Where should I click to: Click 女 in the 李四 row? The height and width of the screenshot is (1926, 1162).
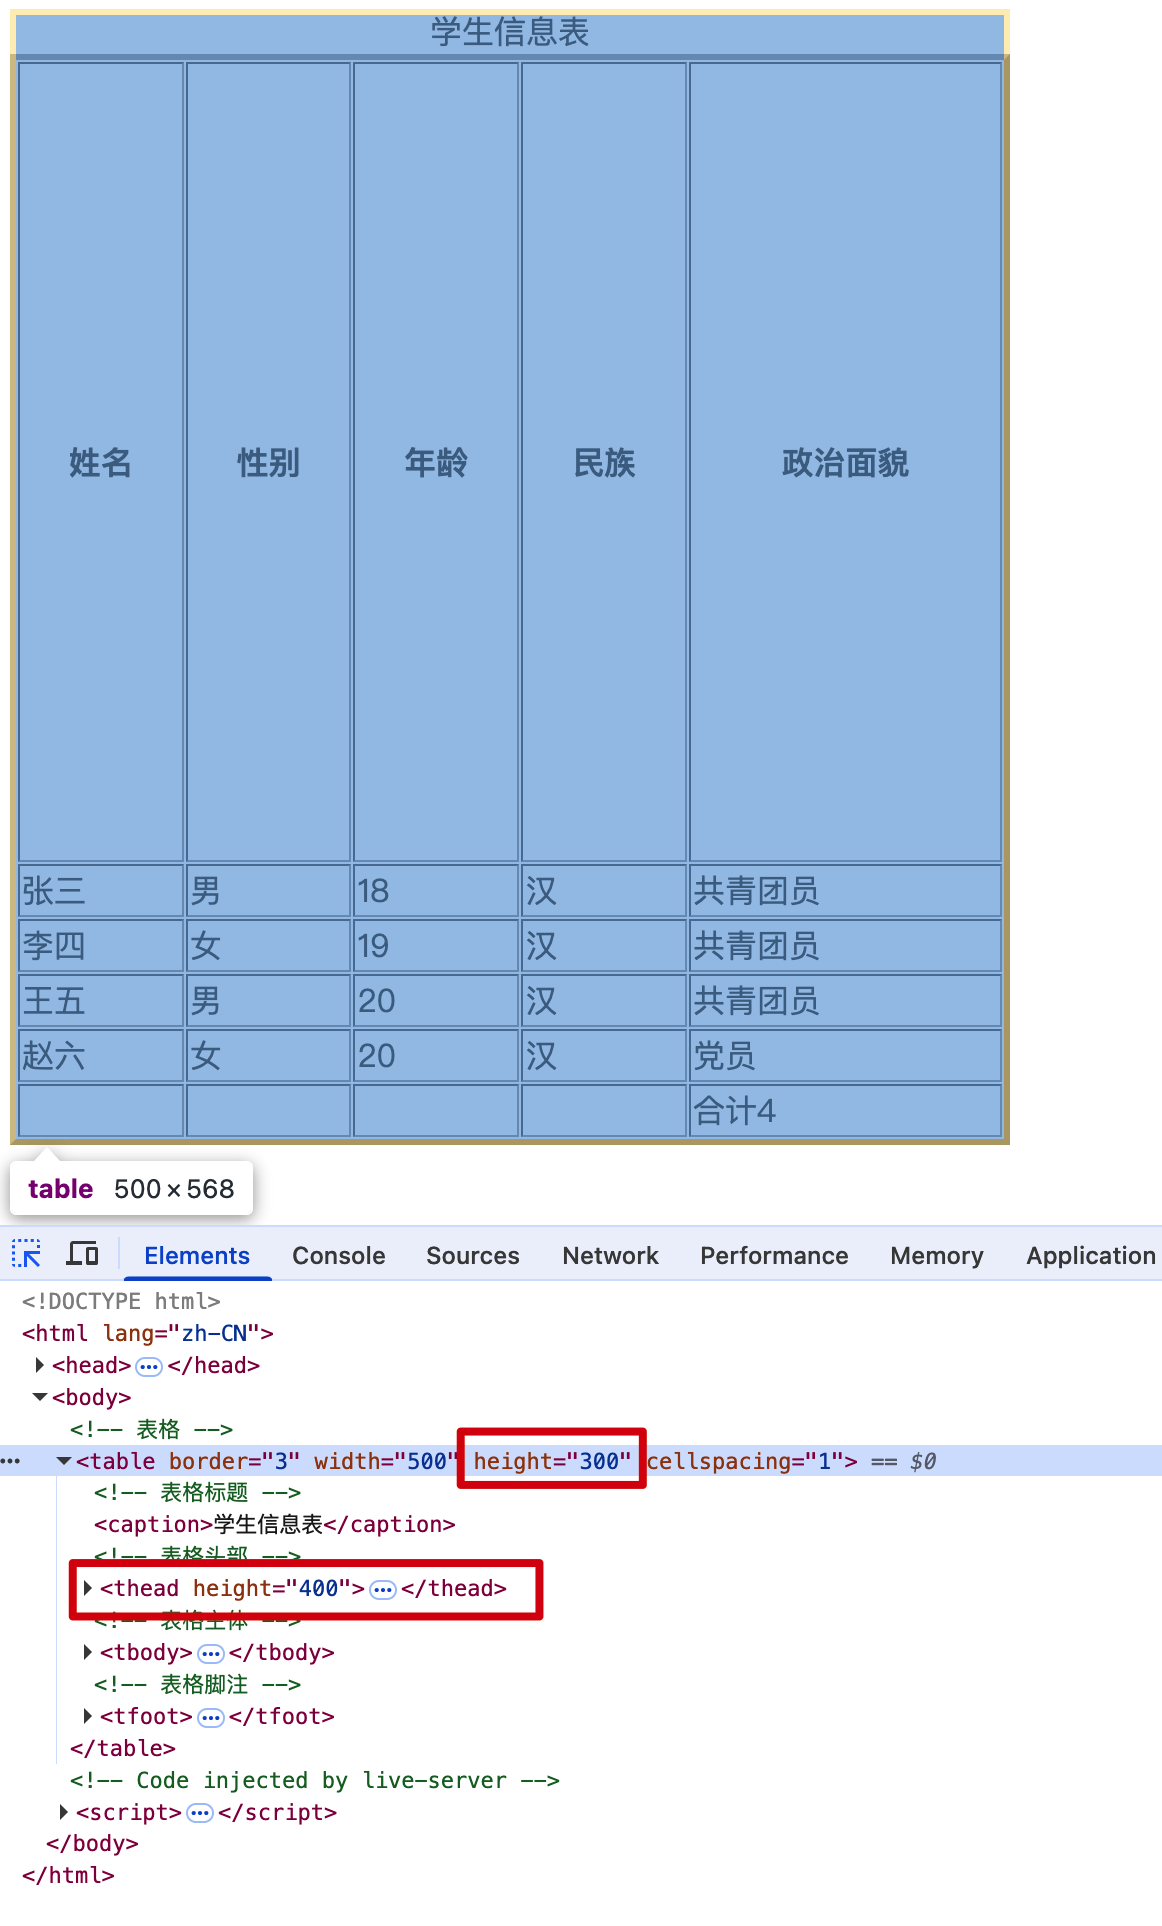pos(268,946)
